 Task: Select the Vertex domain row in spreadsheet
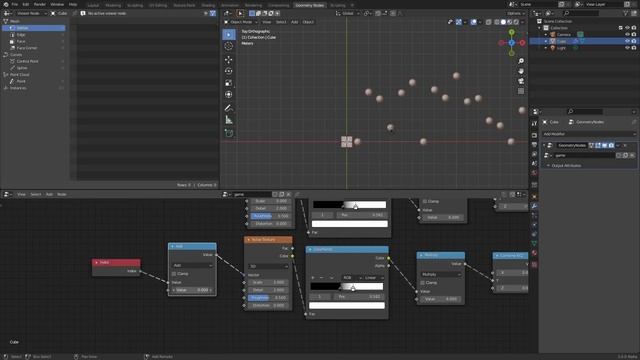34,28
